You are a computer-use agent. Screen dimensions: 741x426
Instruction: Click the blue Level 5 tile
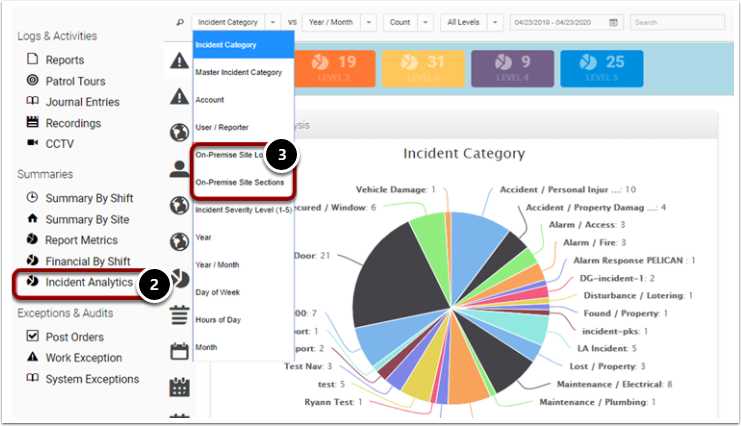tap(602, 69)
